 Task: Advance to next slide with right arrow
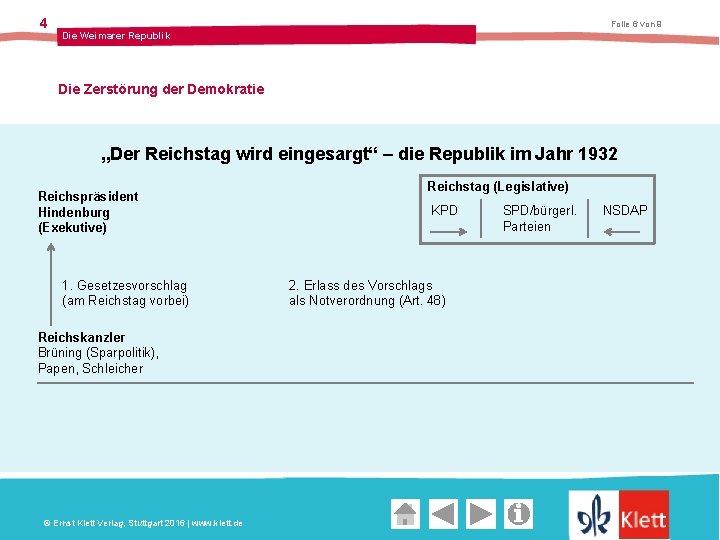click(481, 514)
